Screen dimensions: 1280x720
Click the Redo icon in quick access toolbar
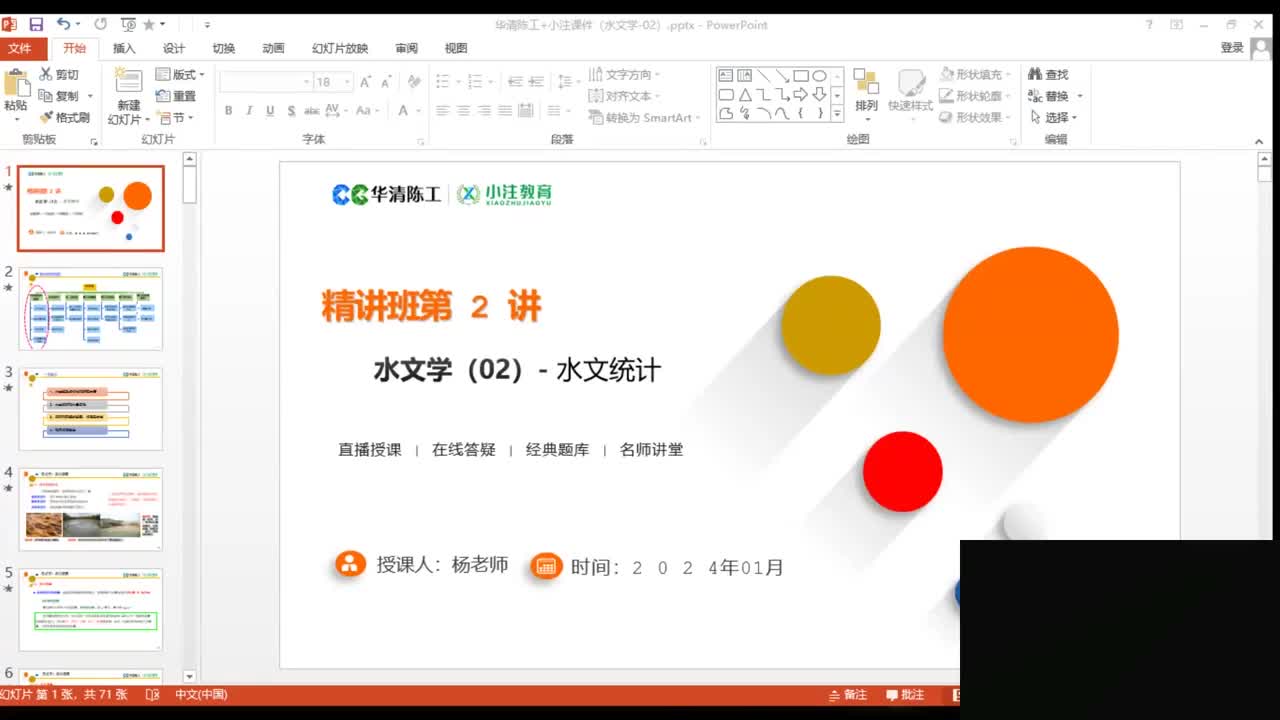click(x=100, y=24)
